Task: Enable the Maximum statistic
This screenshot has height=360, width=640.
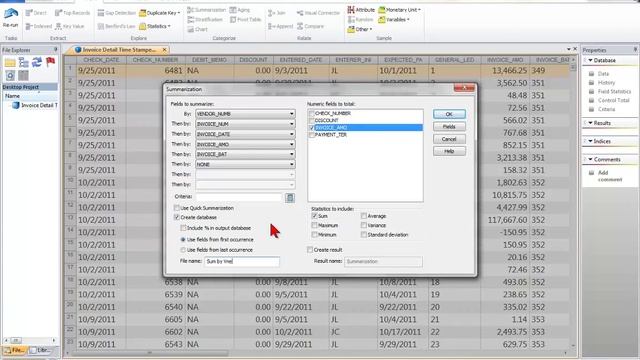Action: pos(314,225)
